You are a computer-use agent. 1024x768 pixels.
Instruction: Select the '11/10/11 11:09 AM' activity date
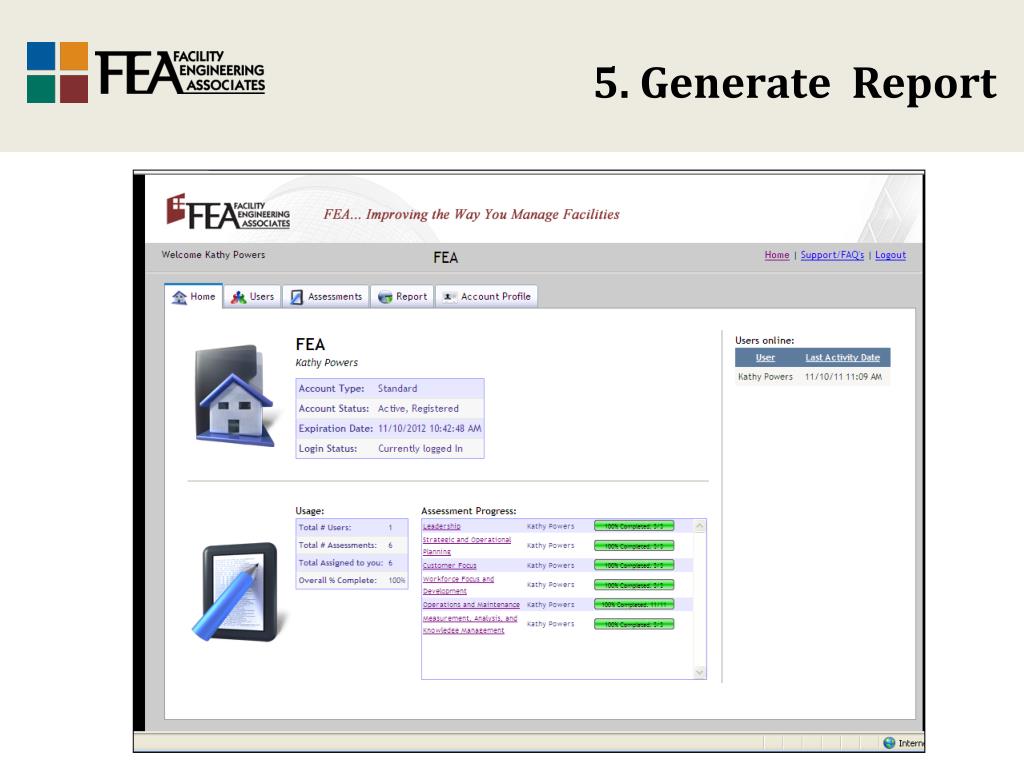pyautogui.click(x=843, y=377)
